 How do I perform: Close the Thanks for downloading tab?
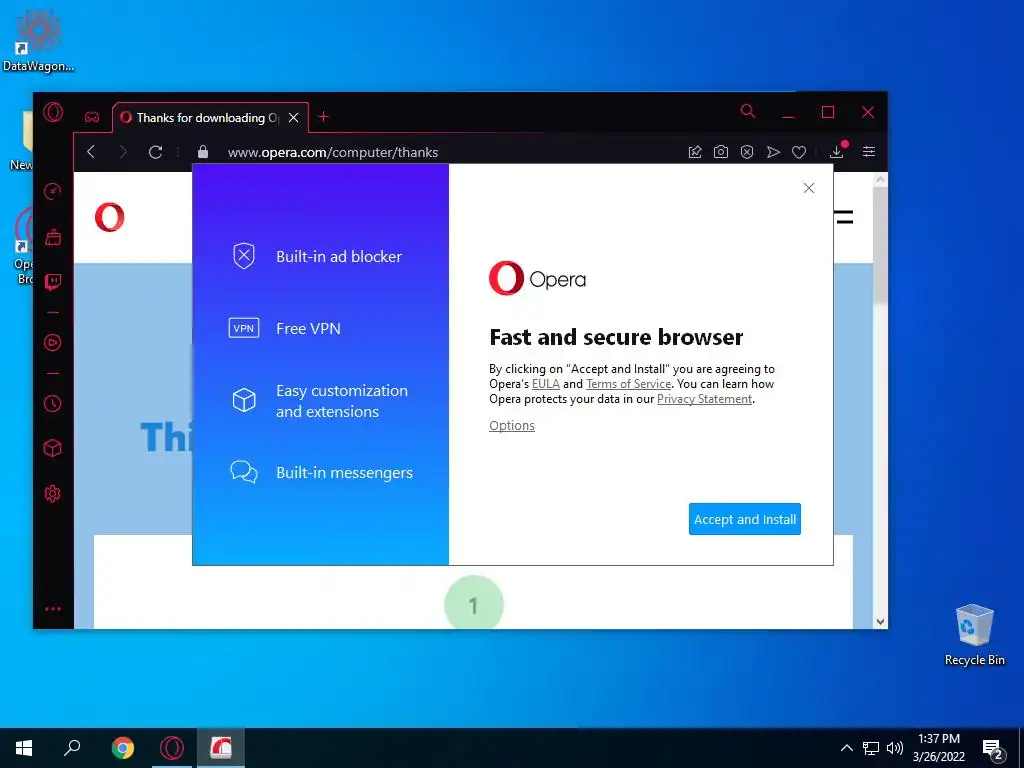pos(294,118)
